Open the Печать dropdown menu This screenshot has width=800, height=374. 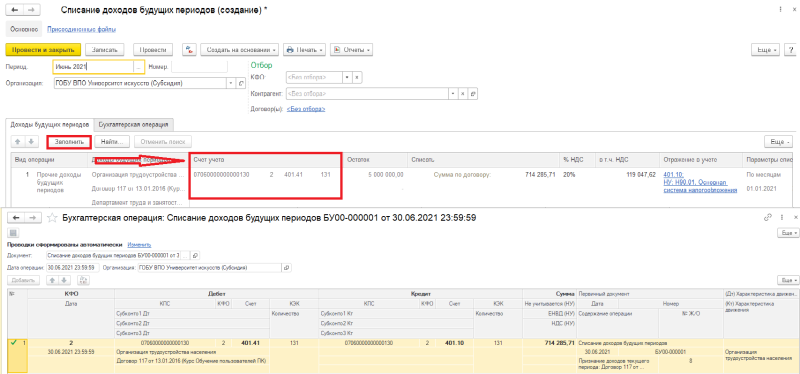305,49
